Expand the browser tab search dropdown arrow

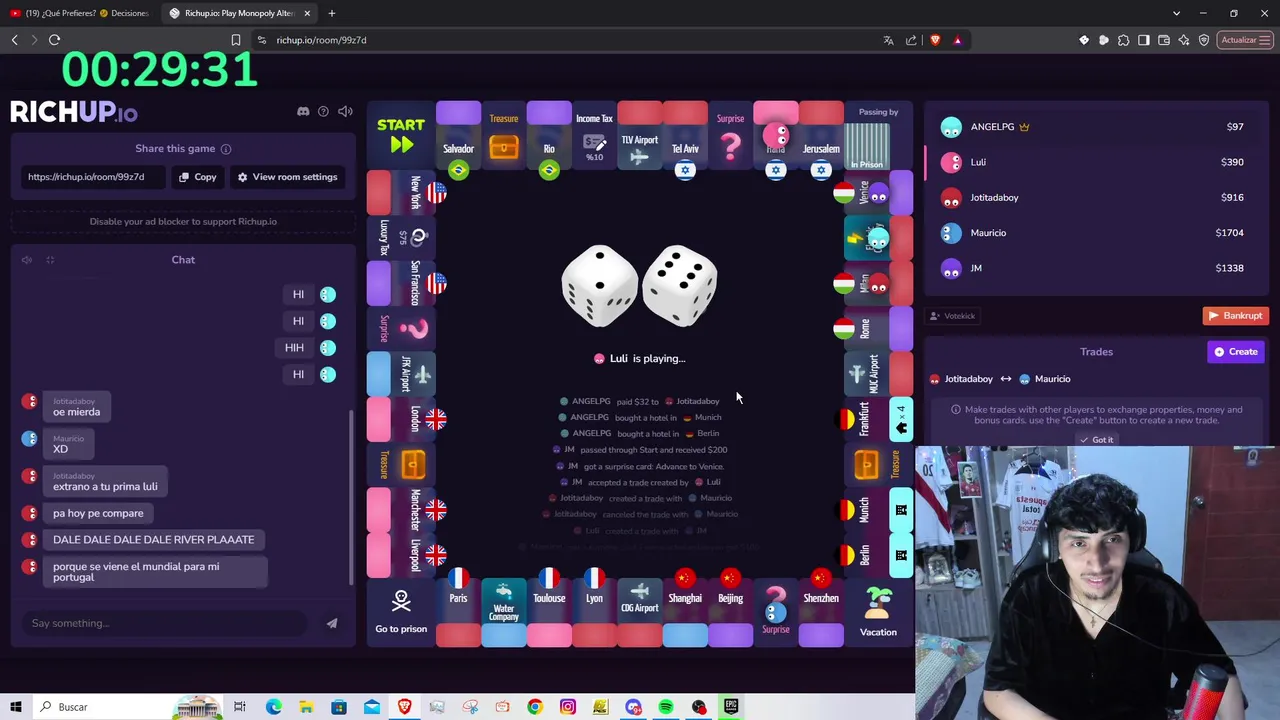click(x=1176, y=13)
